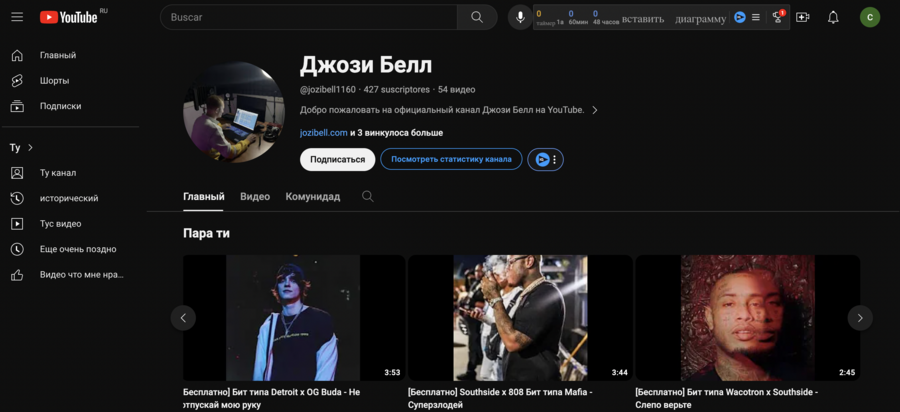The width and height of the screenshot is (900, 412).
Task: Open the three-dot menu by statistics button
Action: click(554, 160)
